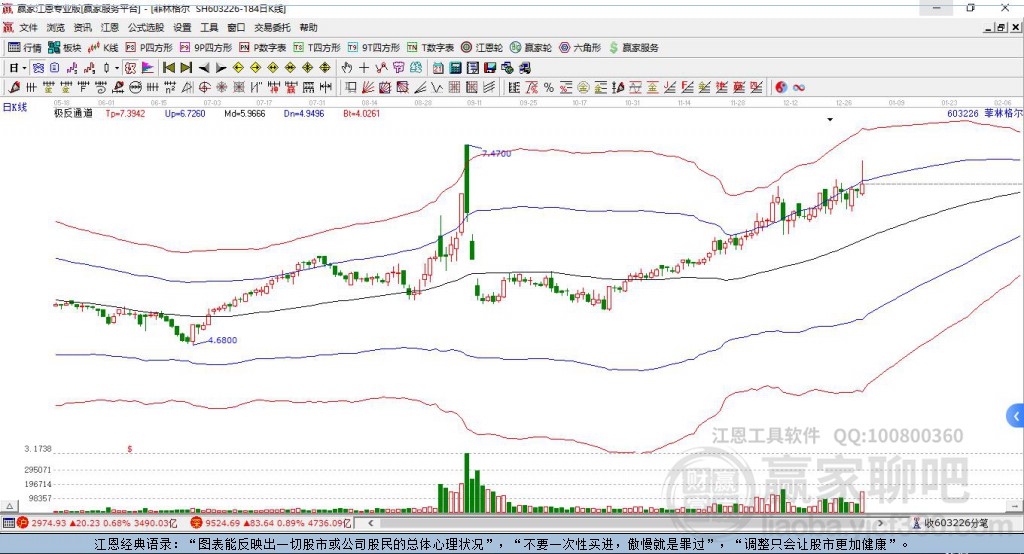The width and height of the screenshot is (1024, 554).
Task: Open the 9T四方形 tool
Action: click(373, 48)
